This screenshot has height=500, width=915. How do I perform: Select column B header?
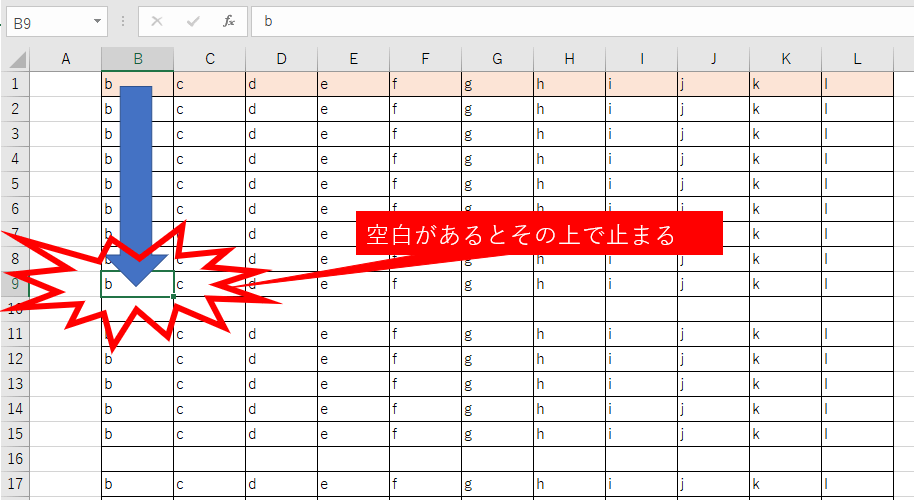coord(138,59)
